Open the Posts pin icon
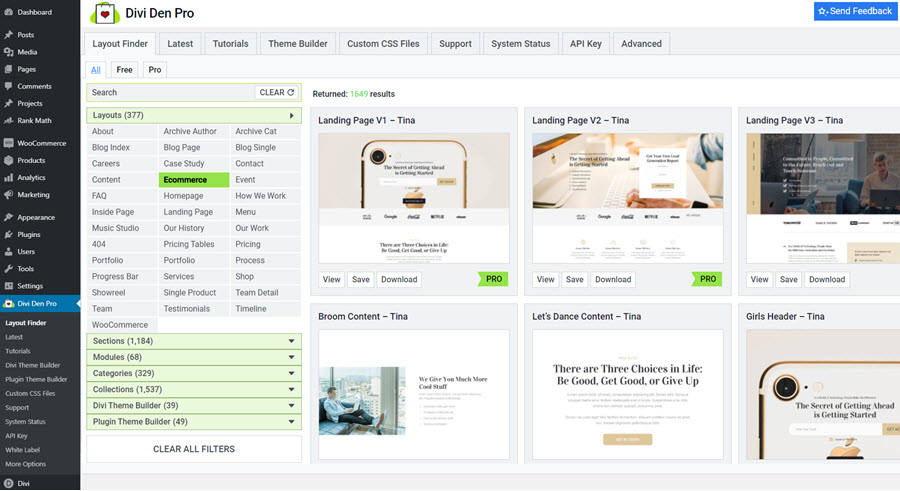900x491 pixels. click(8, 35)
